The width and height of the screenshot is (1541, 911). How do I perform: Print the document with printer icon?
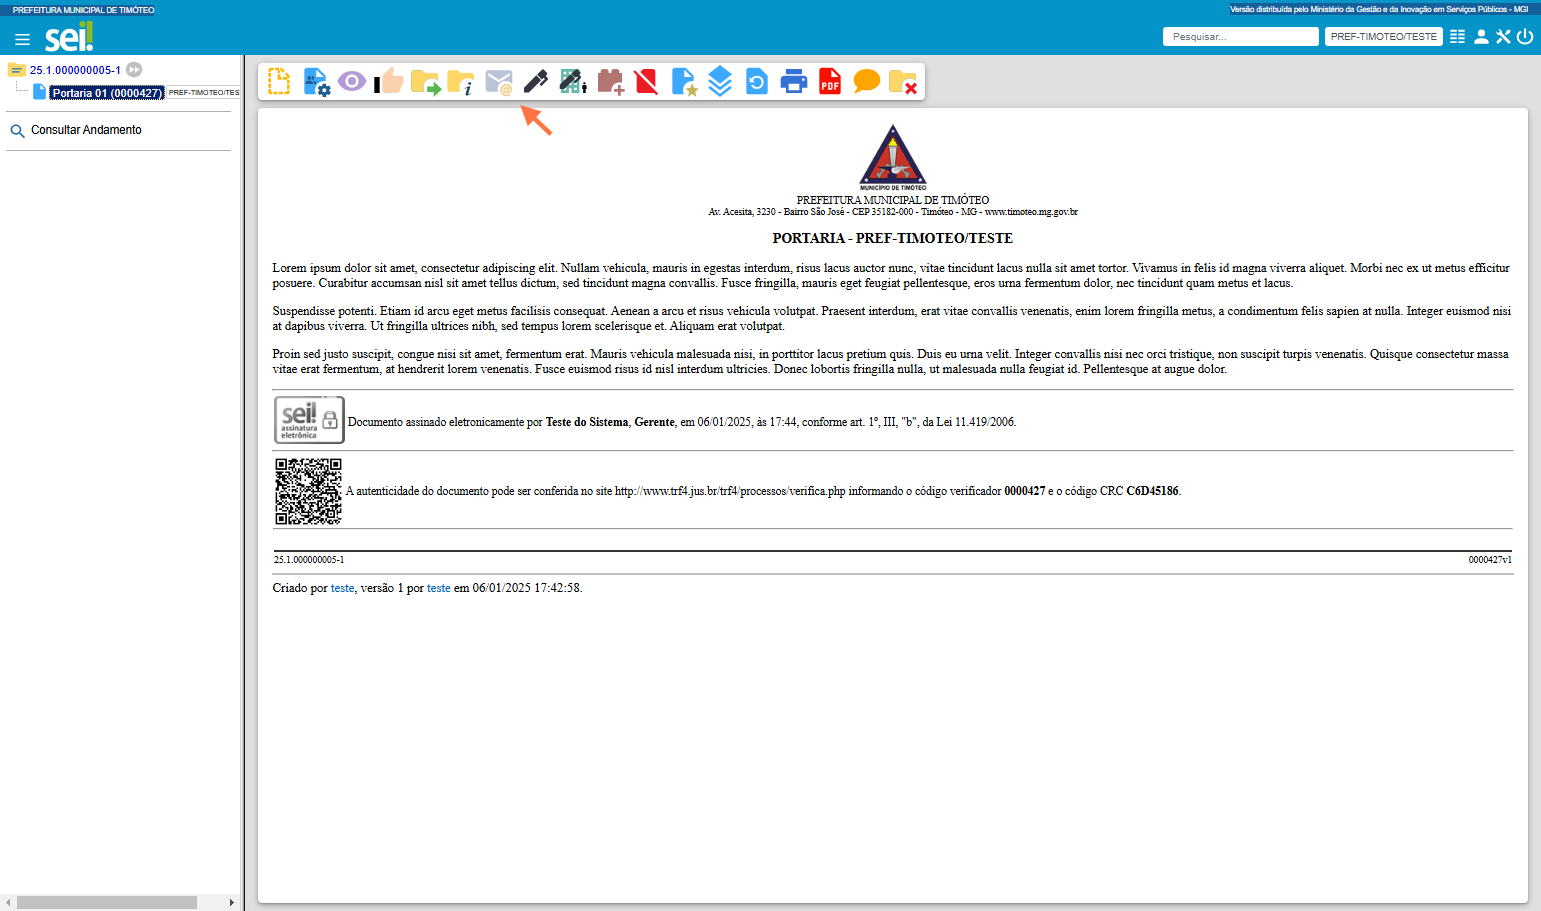(794, 81)
